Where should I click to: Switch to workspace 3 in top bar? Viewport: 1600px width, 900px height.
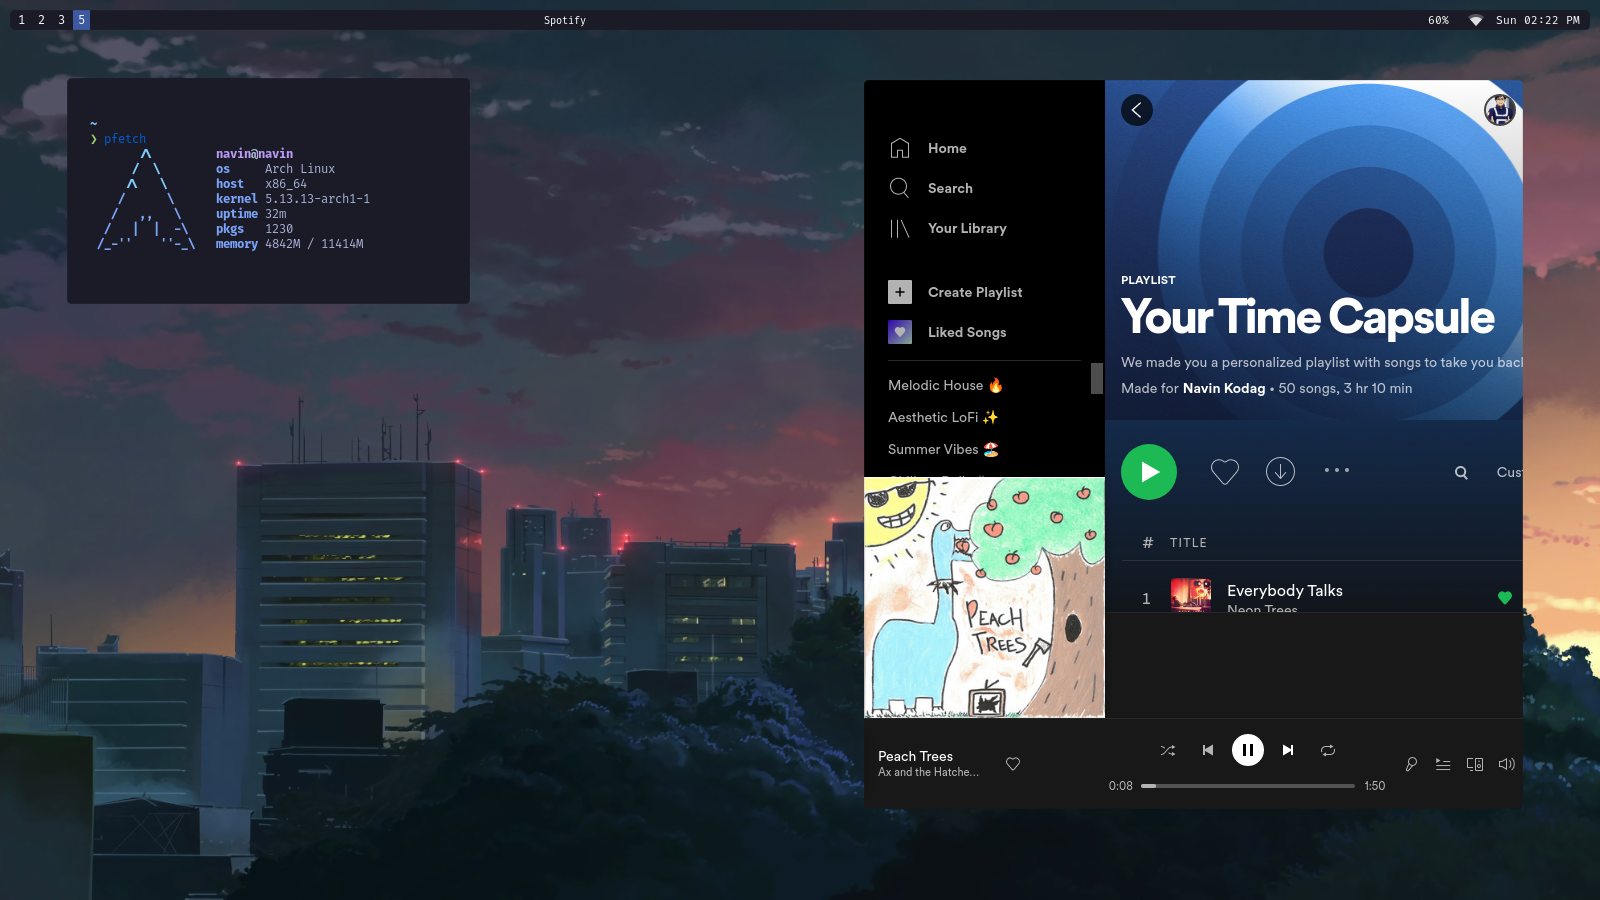61,20
